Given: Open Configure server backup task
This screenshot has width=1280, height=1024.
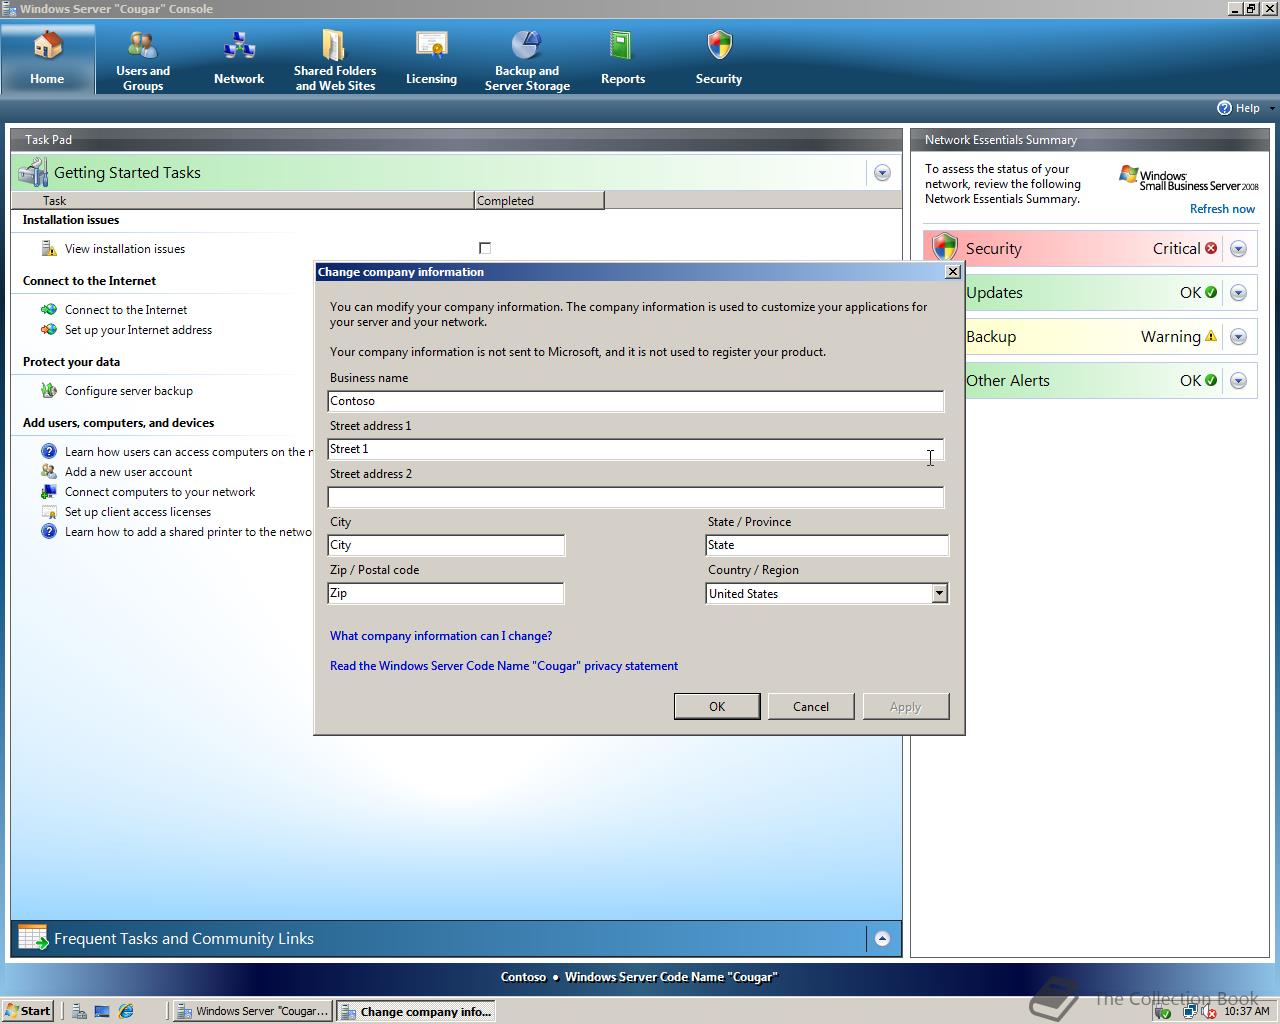Looking at the screenshot, I should point(129,391).
